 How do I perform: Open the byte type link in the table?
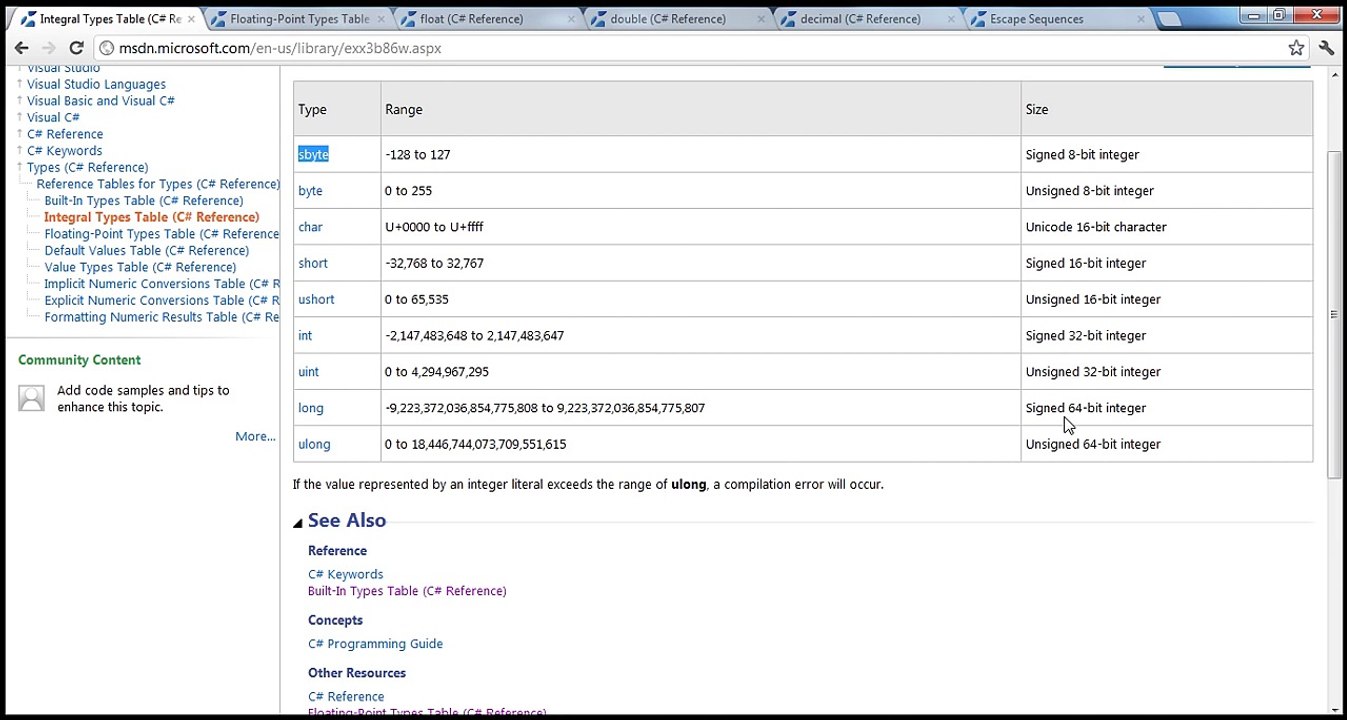[310, 190]
